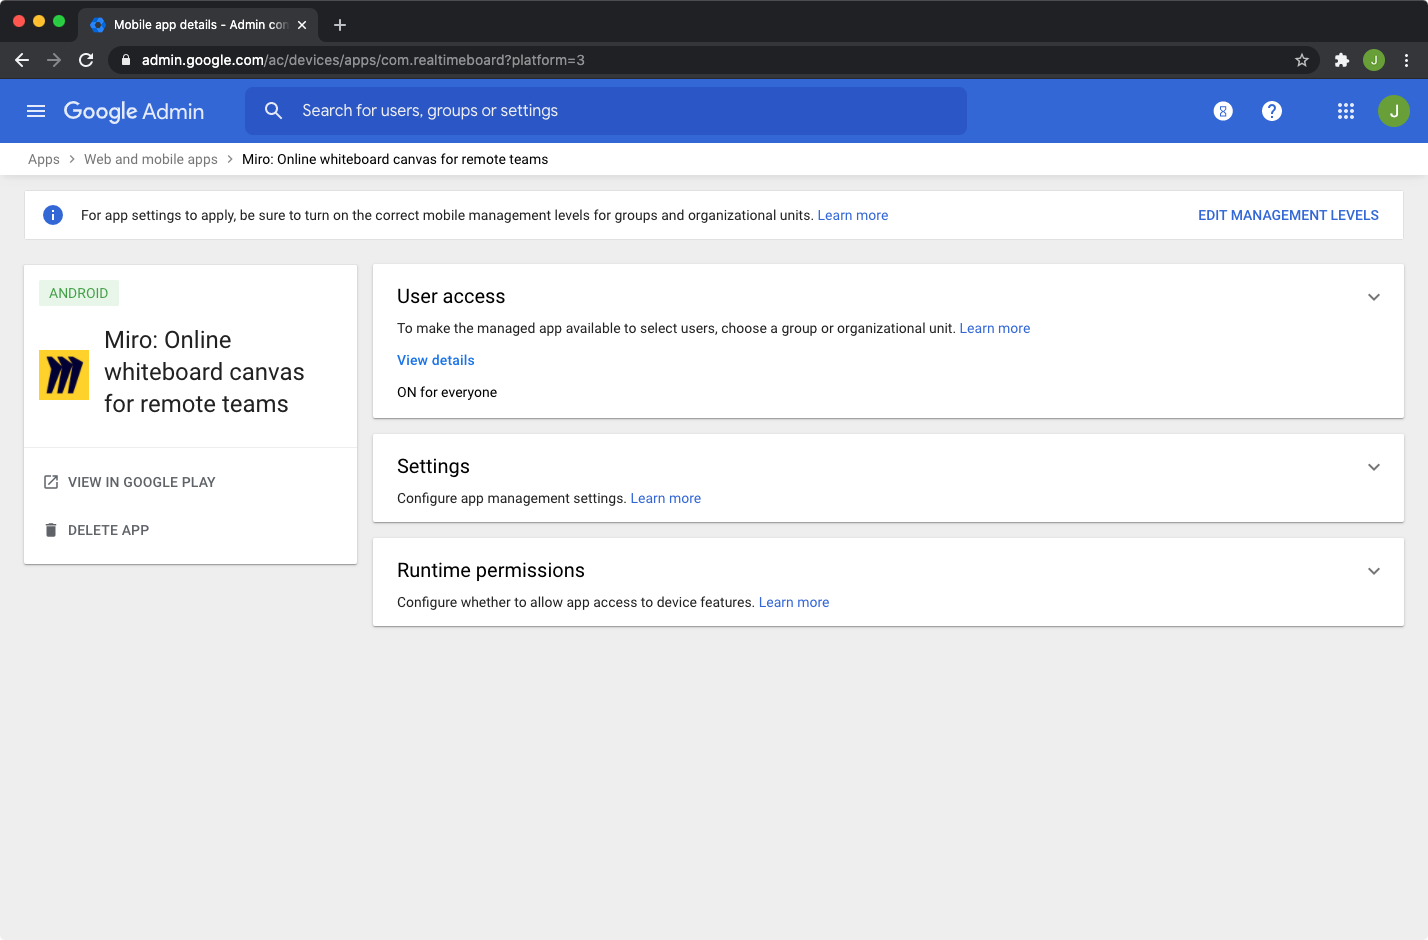The width and height of the screenshot is (1428, 940).
Task: Open View details link
Action: coord(436,360)
